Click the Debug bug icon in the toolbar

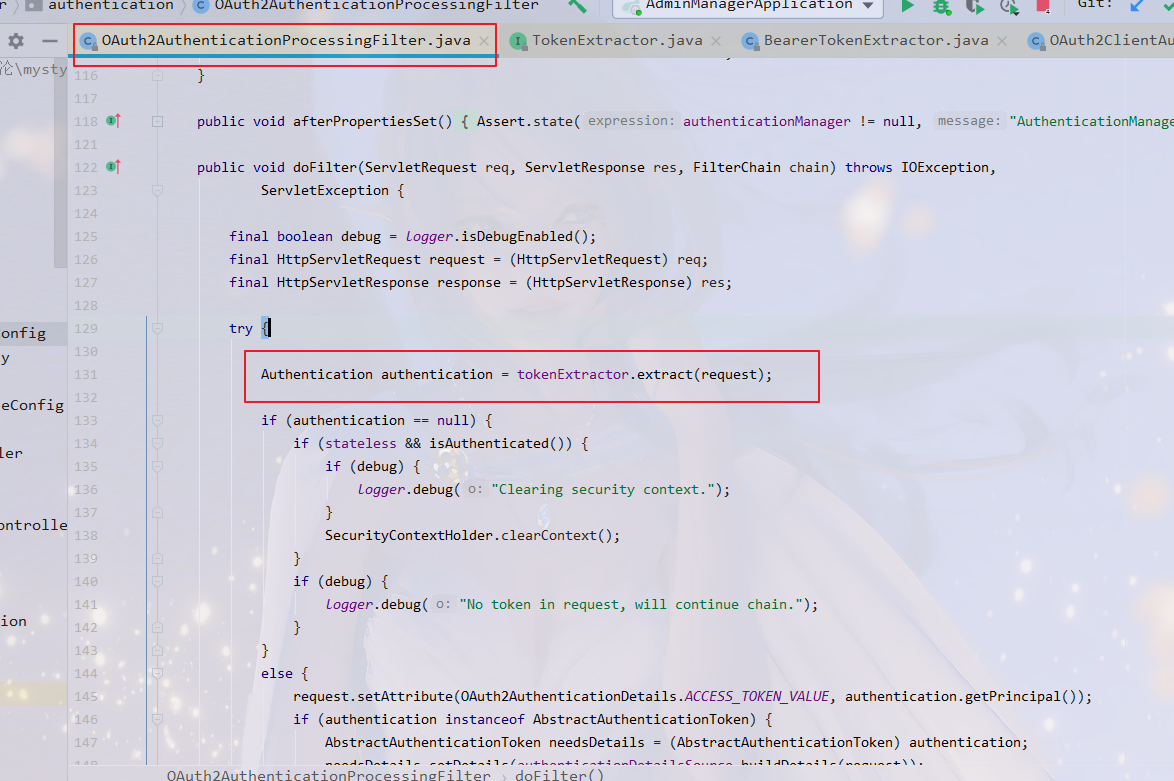tap(941, 6)
